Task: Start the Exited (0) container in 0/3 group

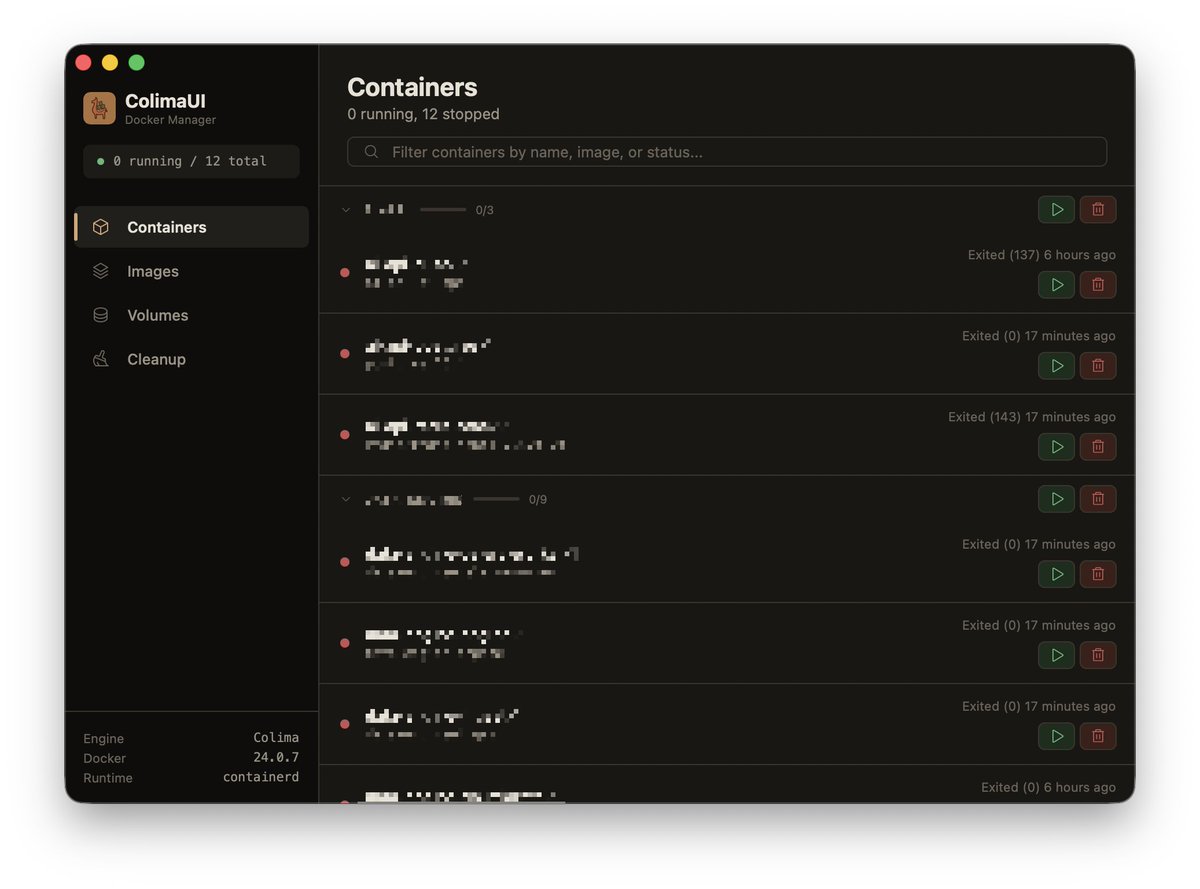Action: point(1057,366)
